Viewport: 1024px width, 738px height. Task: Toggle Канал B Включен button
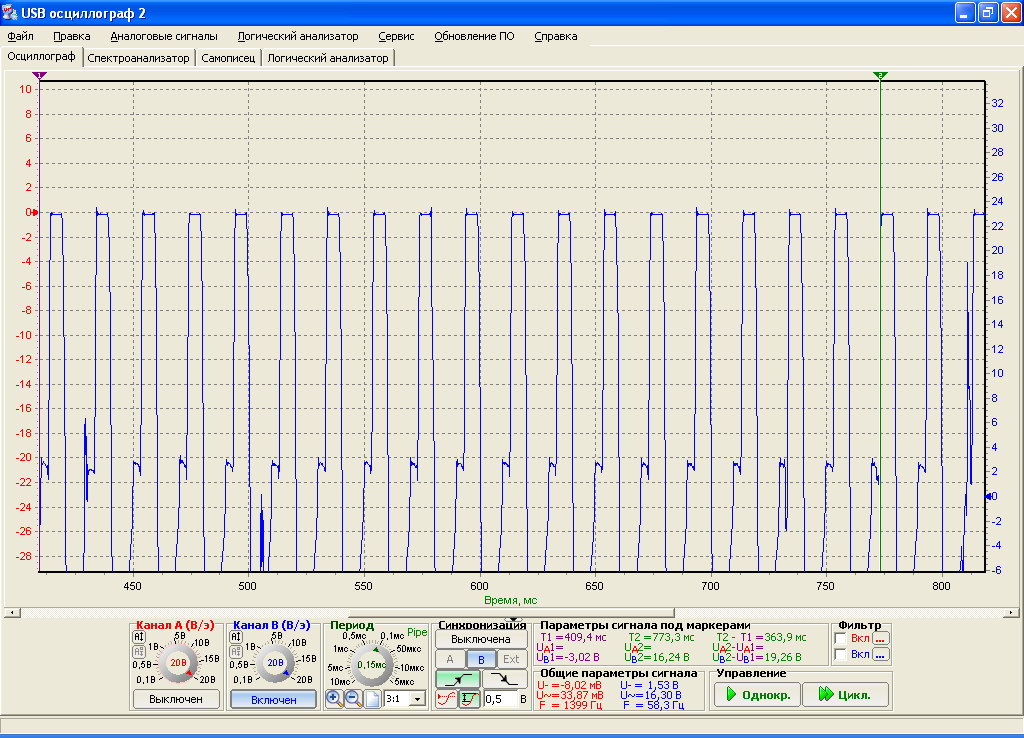click(274, 699)
